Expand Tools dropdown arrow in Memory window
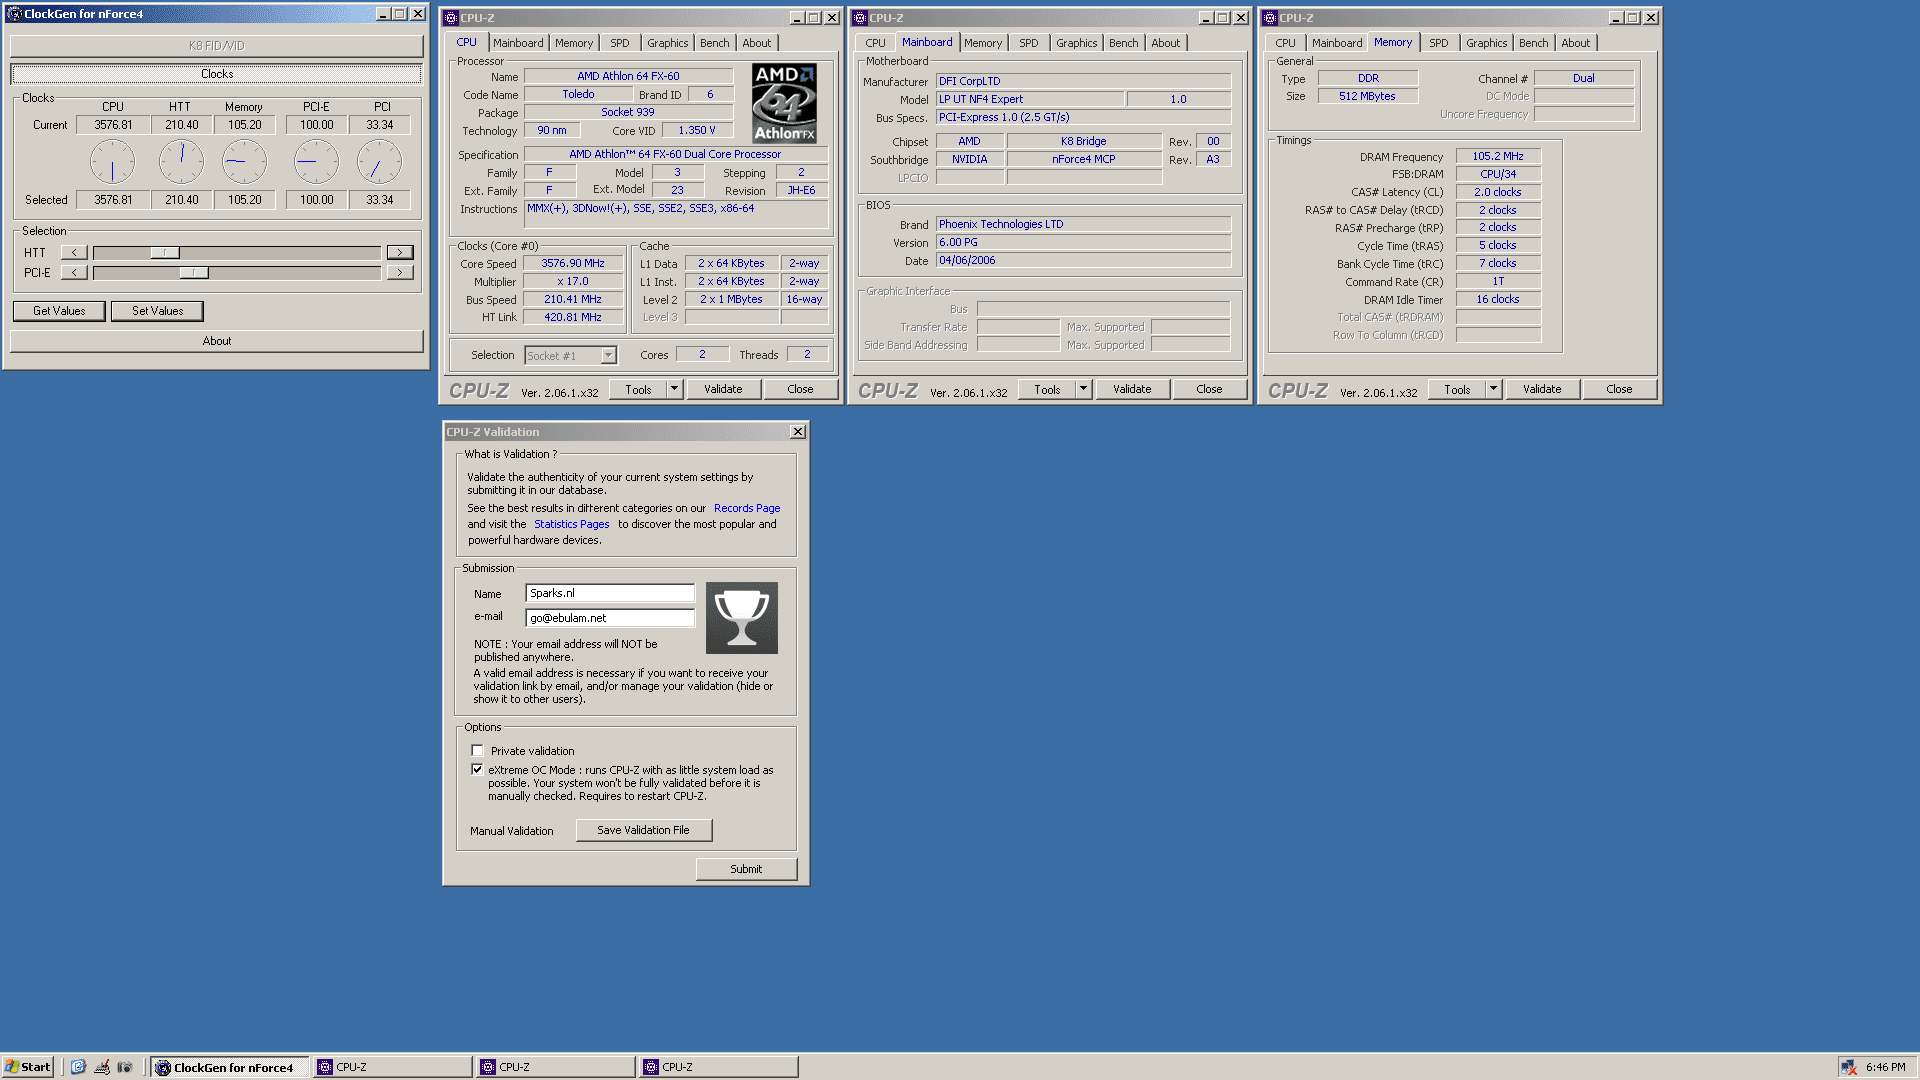1920x1080 pixels. (x=1493, y=389)
